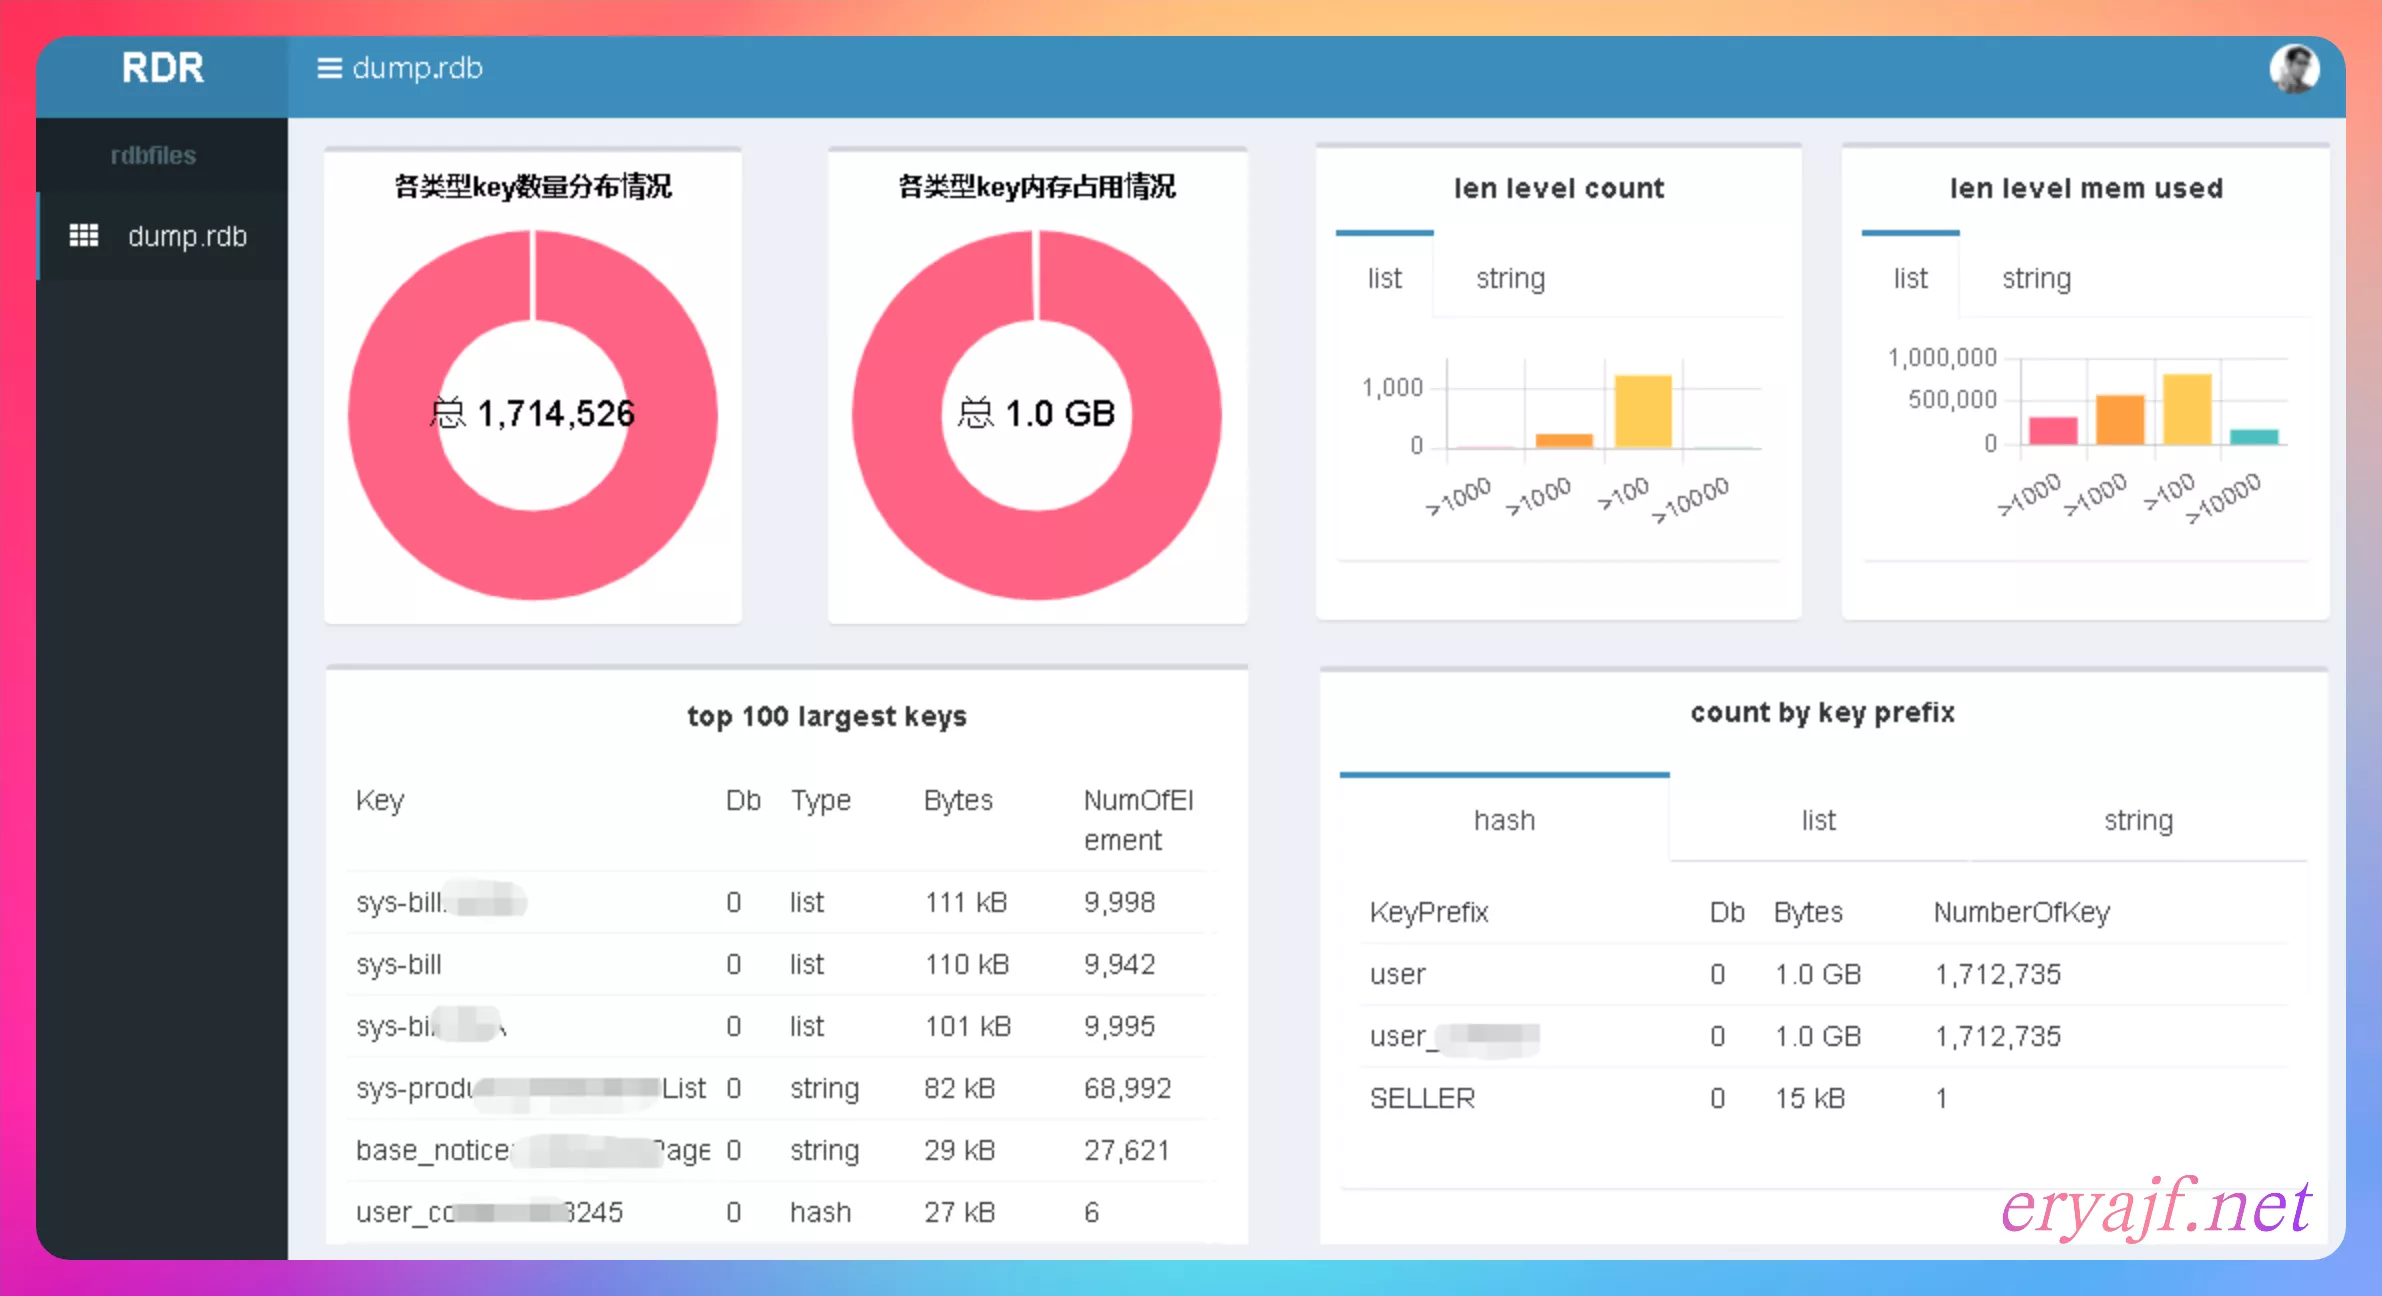This screenshot has height=1296, width=2382.
Task: Click the rdbfiles sidebar heading
Action: click(153, 155)
